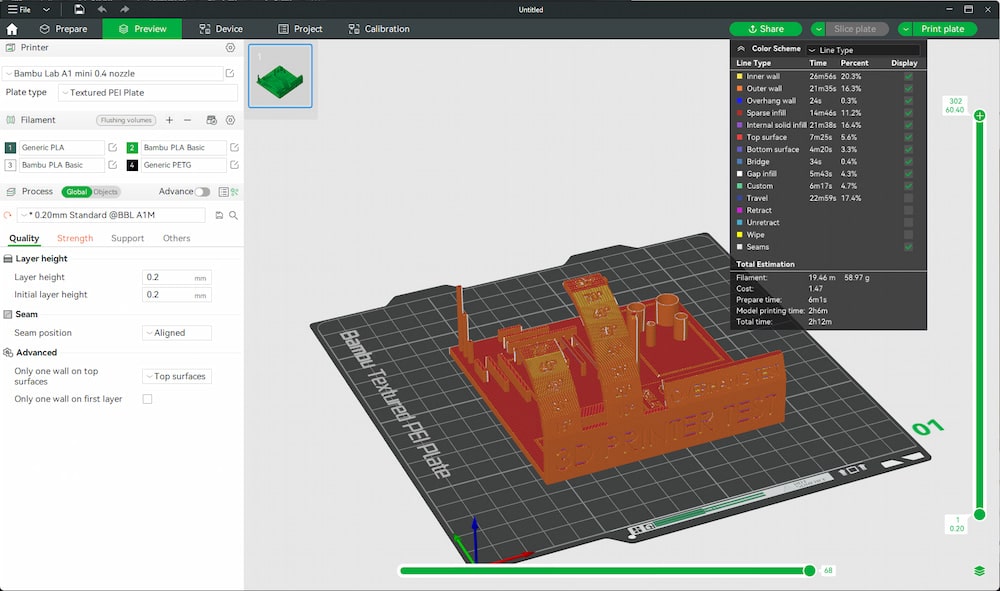Search process settings magnifier icon
1000x591 pixels.
tap(233, 215)
